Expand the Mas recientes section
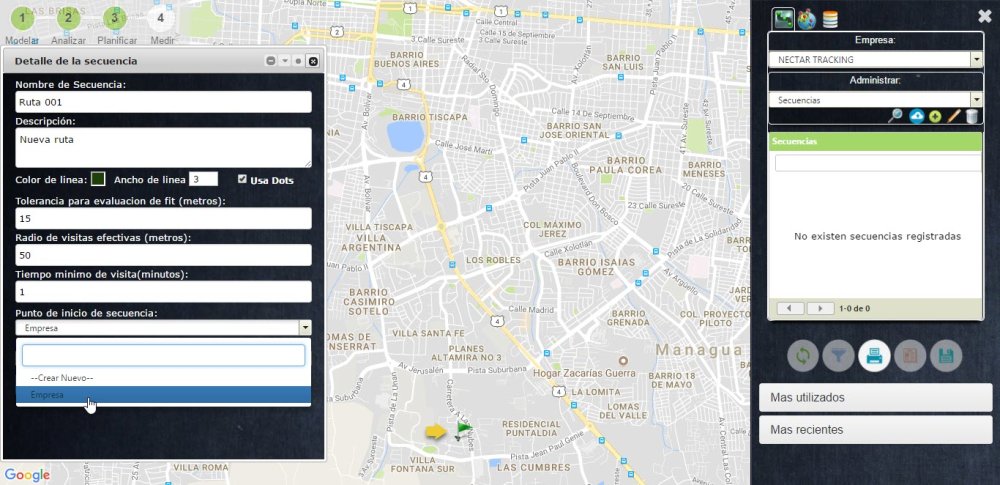Viewport: 1000px width, 485px height. [x=876, y=429]
